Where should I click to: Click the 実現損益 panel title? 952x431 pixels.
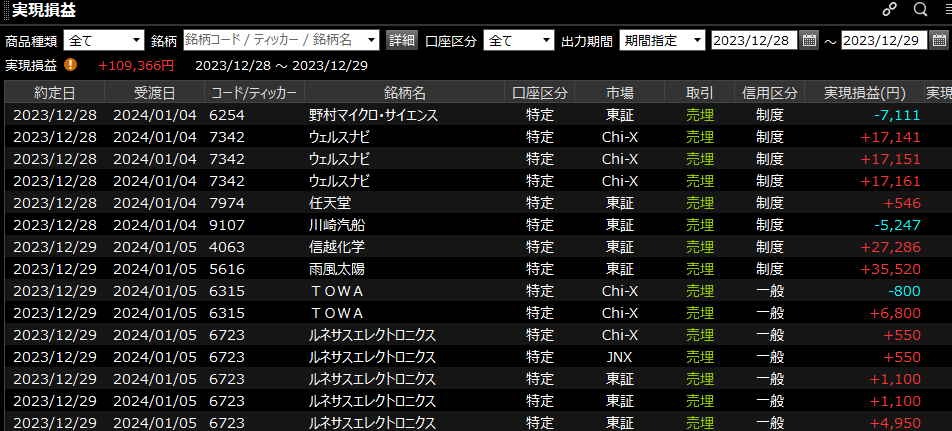[x=44, y=10]
